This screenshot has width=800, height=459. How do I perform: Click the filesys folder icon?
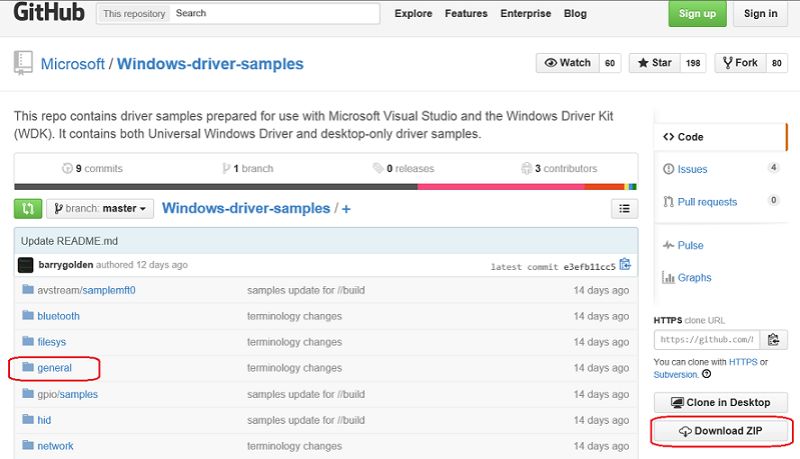coord(28,341)
